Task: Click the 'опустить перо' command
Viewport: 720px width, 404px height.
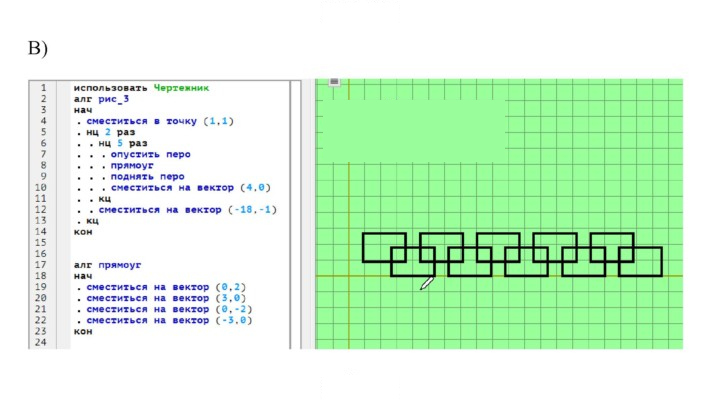Action: (151, 154)
